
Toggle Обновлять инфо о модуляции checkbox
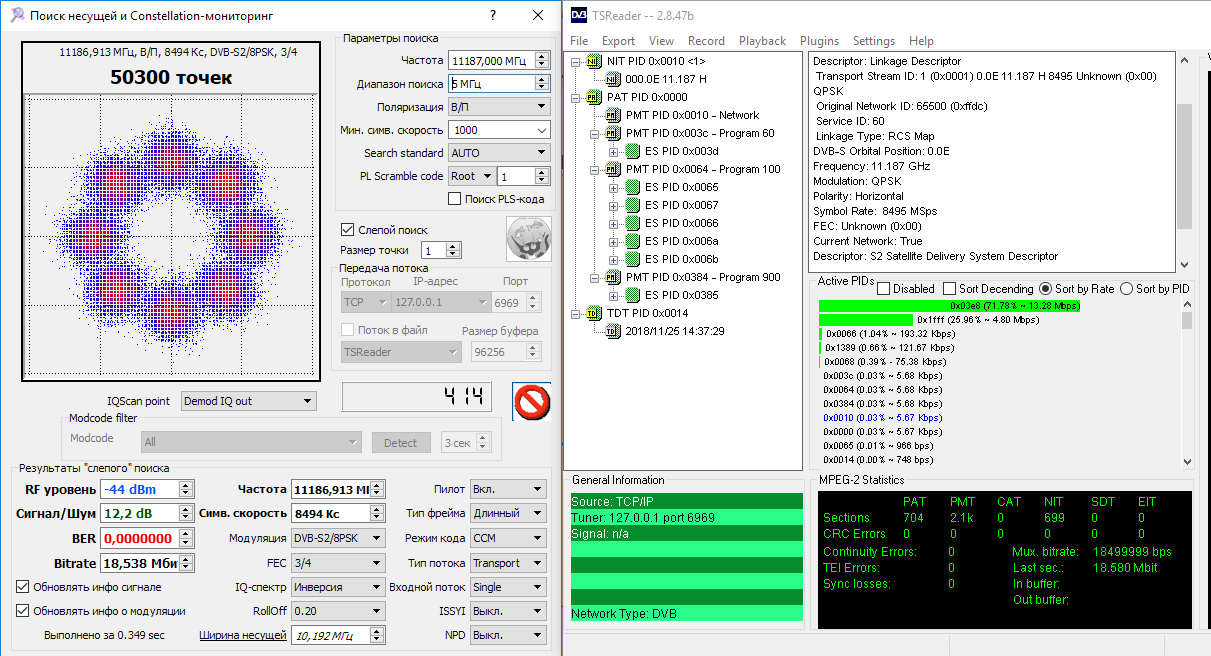coord(23,611)
